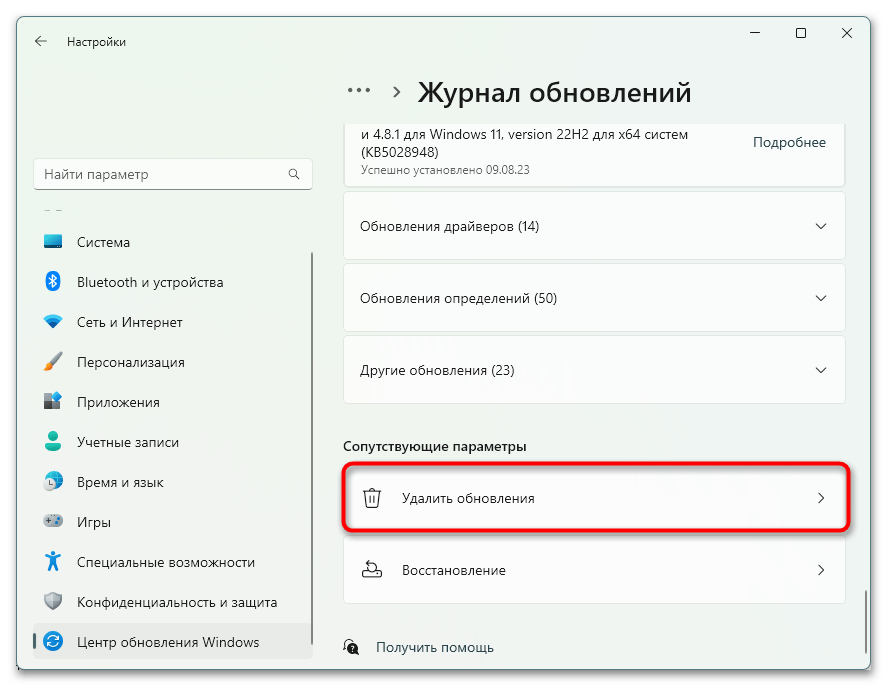This screenshot has width=887, height=686.
Task: Click the Время и язык globe-clock icon
Action: [x=53, y=482]
